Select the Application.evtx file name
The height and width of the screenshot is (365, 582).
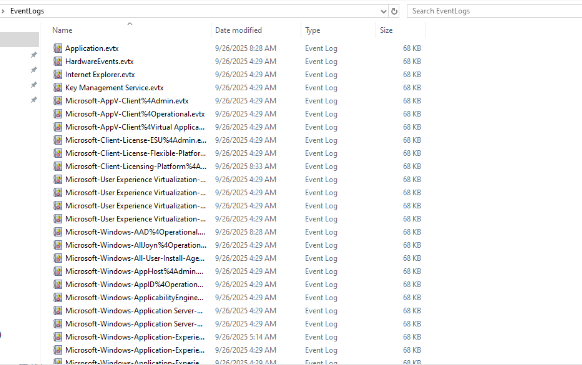point(92,48)
